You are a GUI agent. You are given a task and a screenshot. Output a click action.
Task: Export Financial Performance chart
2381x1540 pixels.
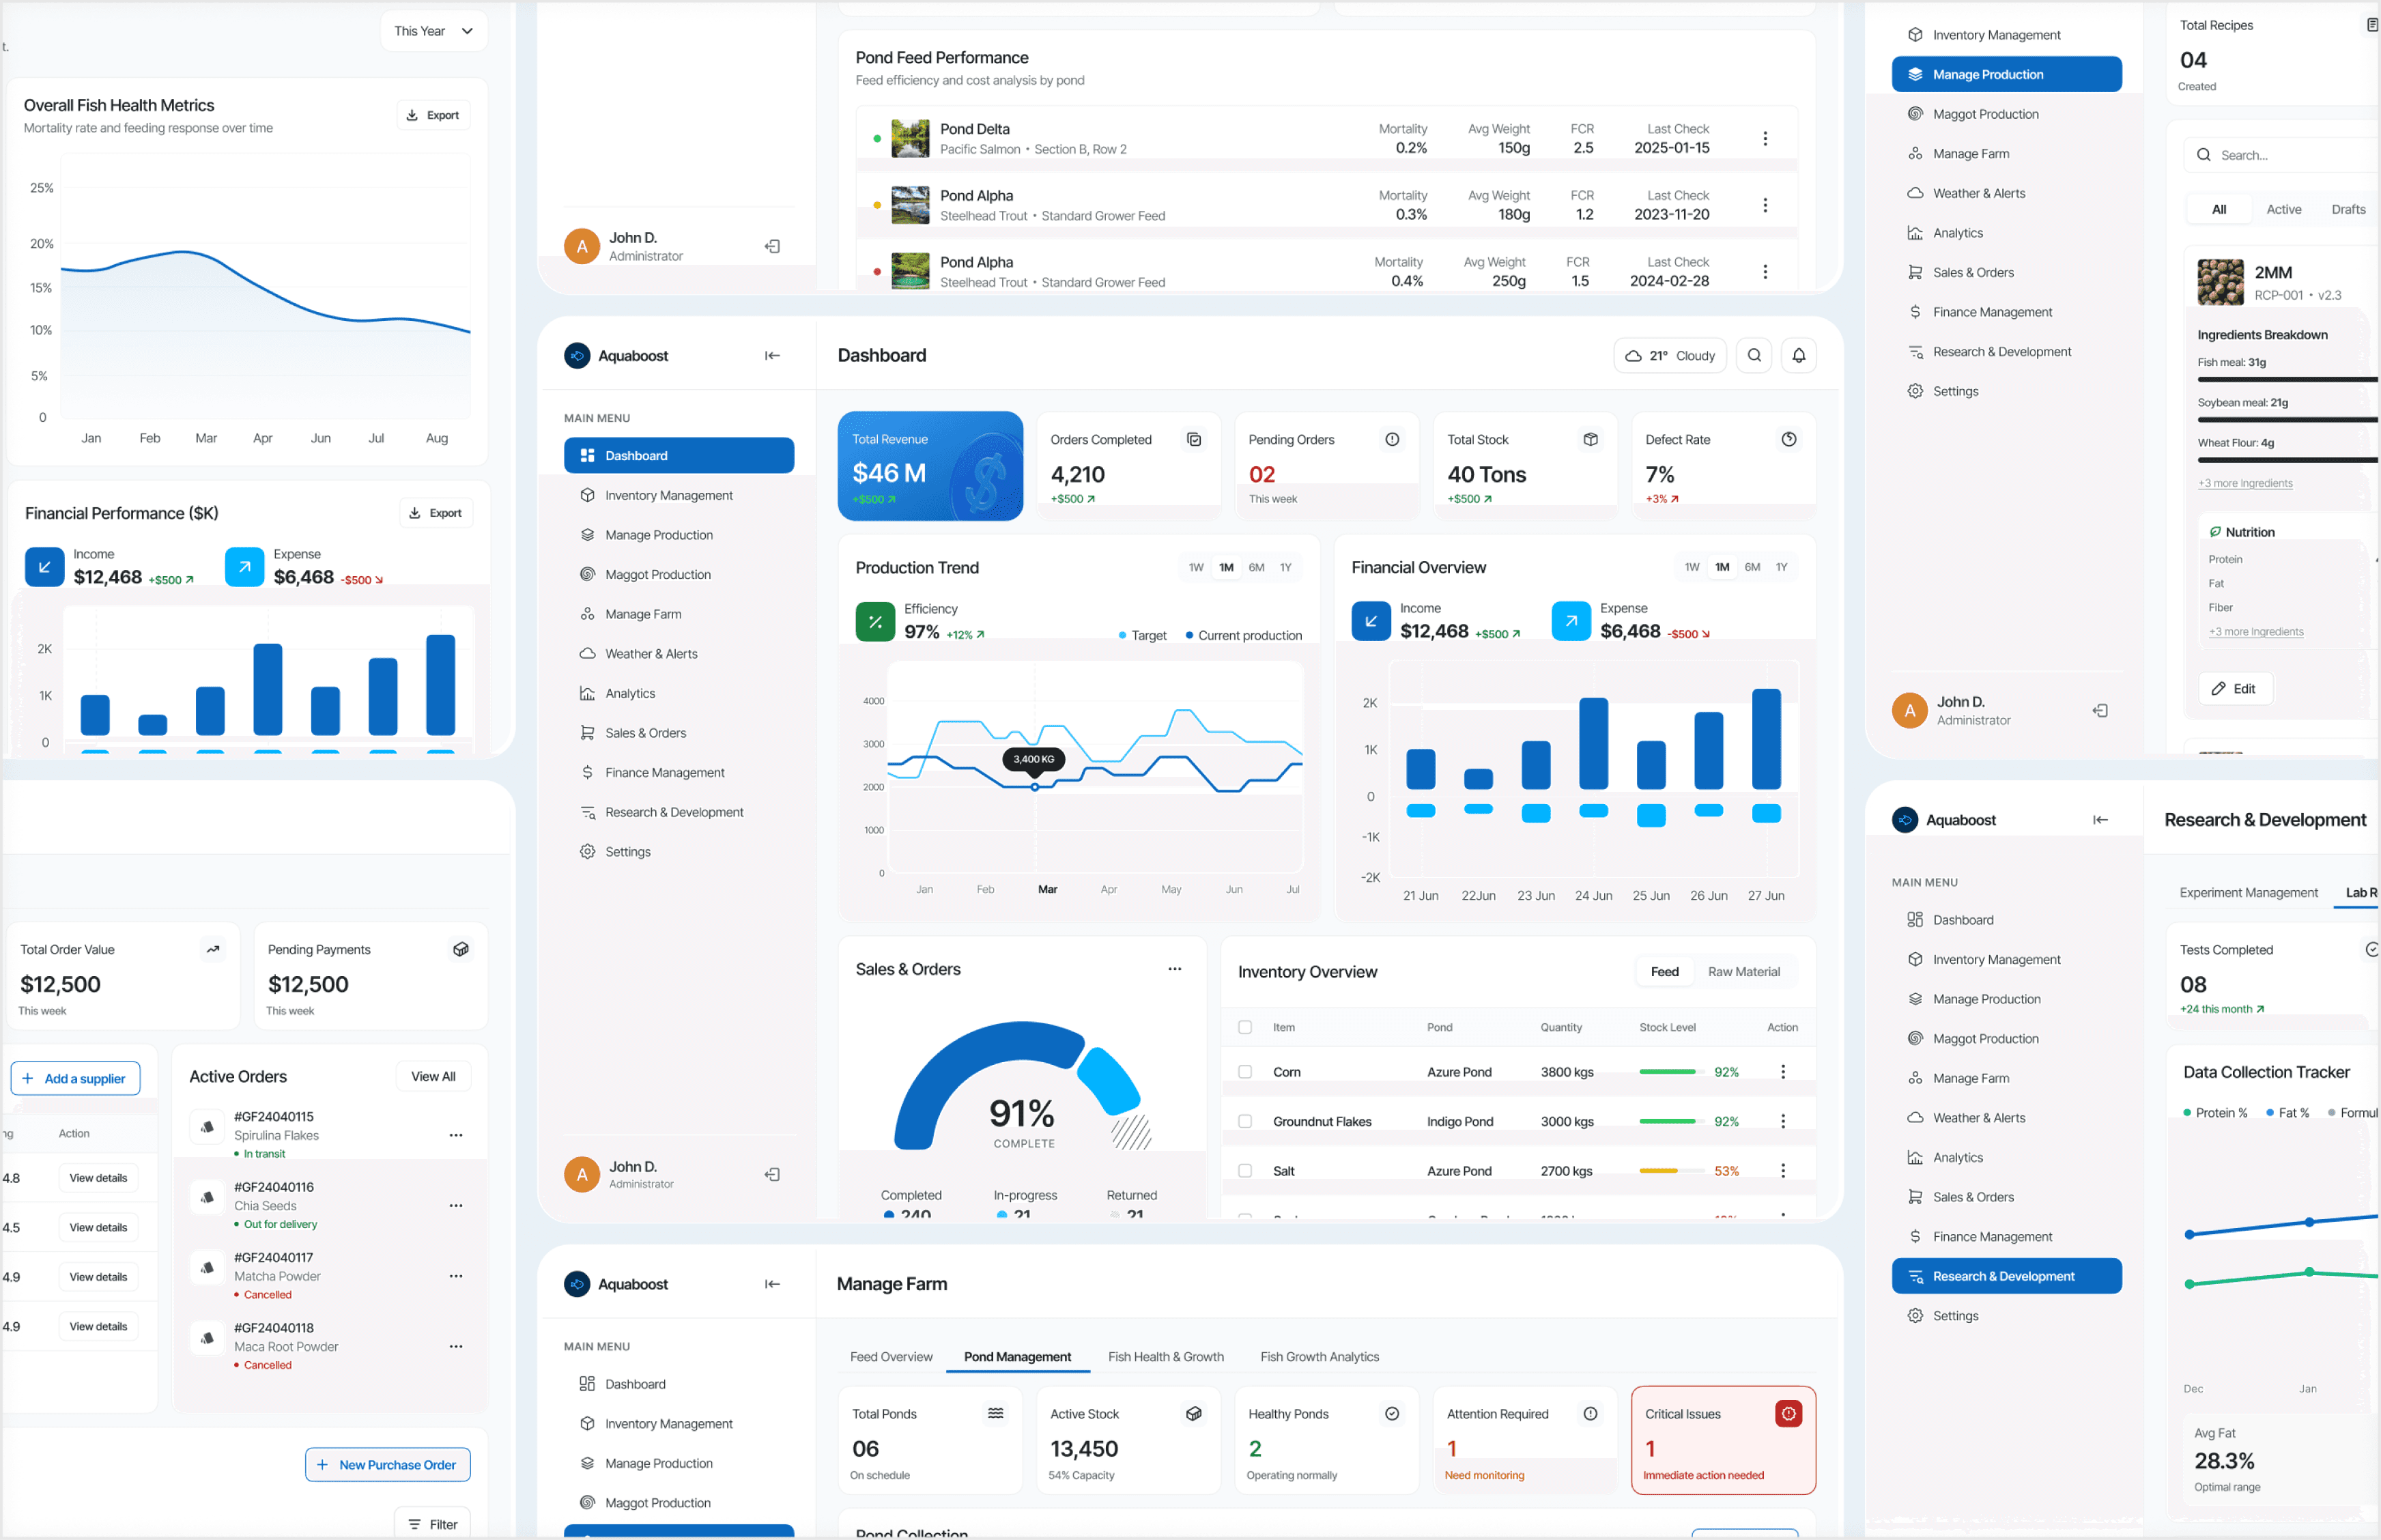point(436,513)
